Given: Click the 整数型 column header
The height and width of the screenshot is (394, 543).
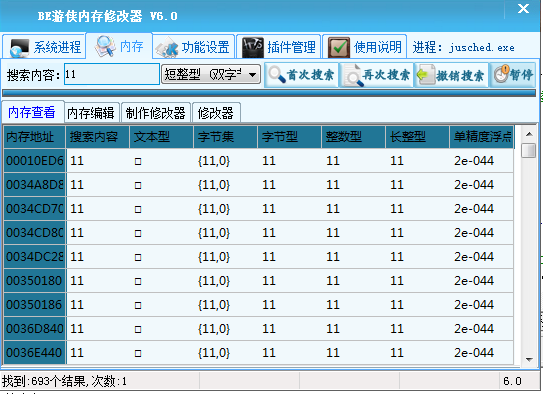Looking at the screenshot, I should tap(354, 137).
